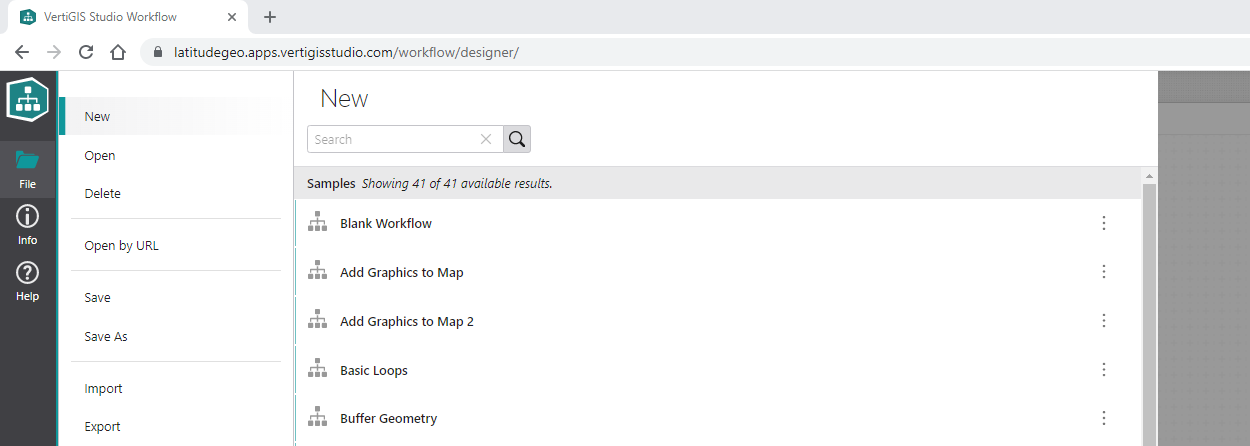Open the Add Graphics to Map 2 sample
Viewport: 1250px width, 446px height.
click(406, 321)
